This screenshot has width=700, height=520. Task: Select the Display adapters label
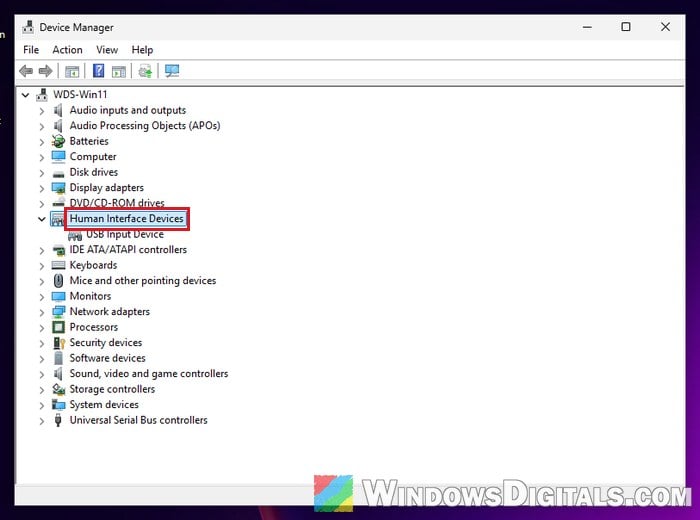(x=107, y=187)
